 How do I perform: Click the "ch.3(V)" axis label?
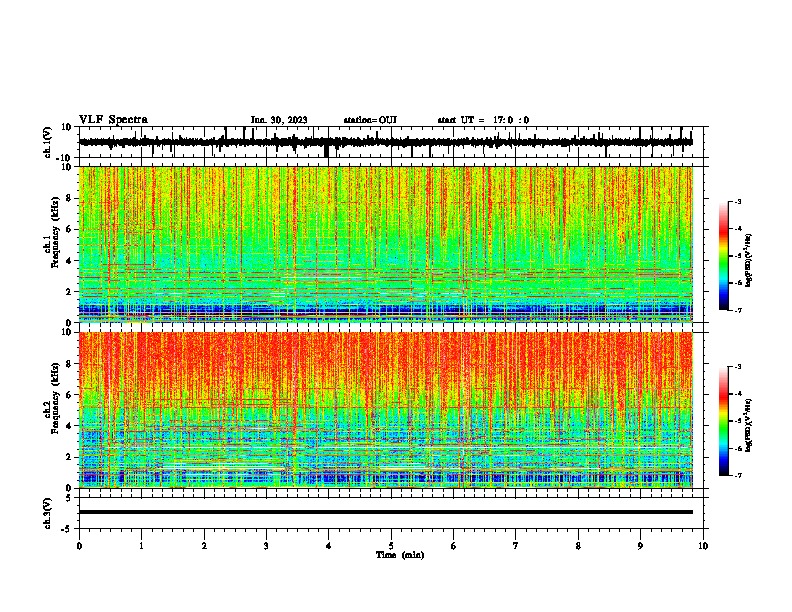pos(48,513)
